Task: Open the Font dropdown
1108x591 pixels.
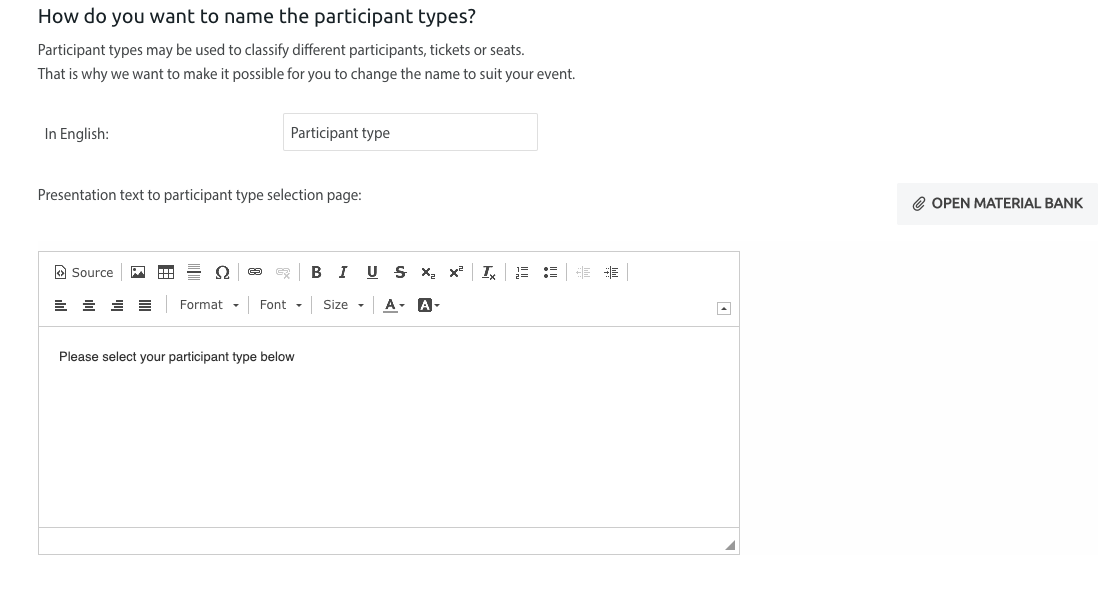Action: coord(281,305)
